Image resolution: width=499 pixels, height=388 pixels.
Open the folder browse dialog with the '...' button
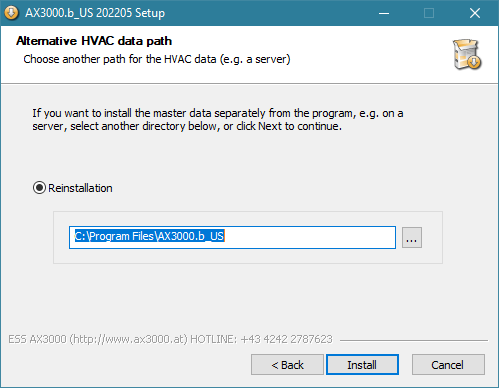[x=412, y=237]
